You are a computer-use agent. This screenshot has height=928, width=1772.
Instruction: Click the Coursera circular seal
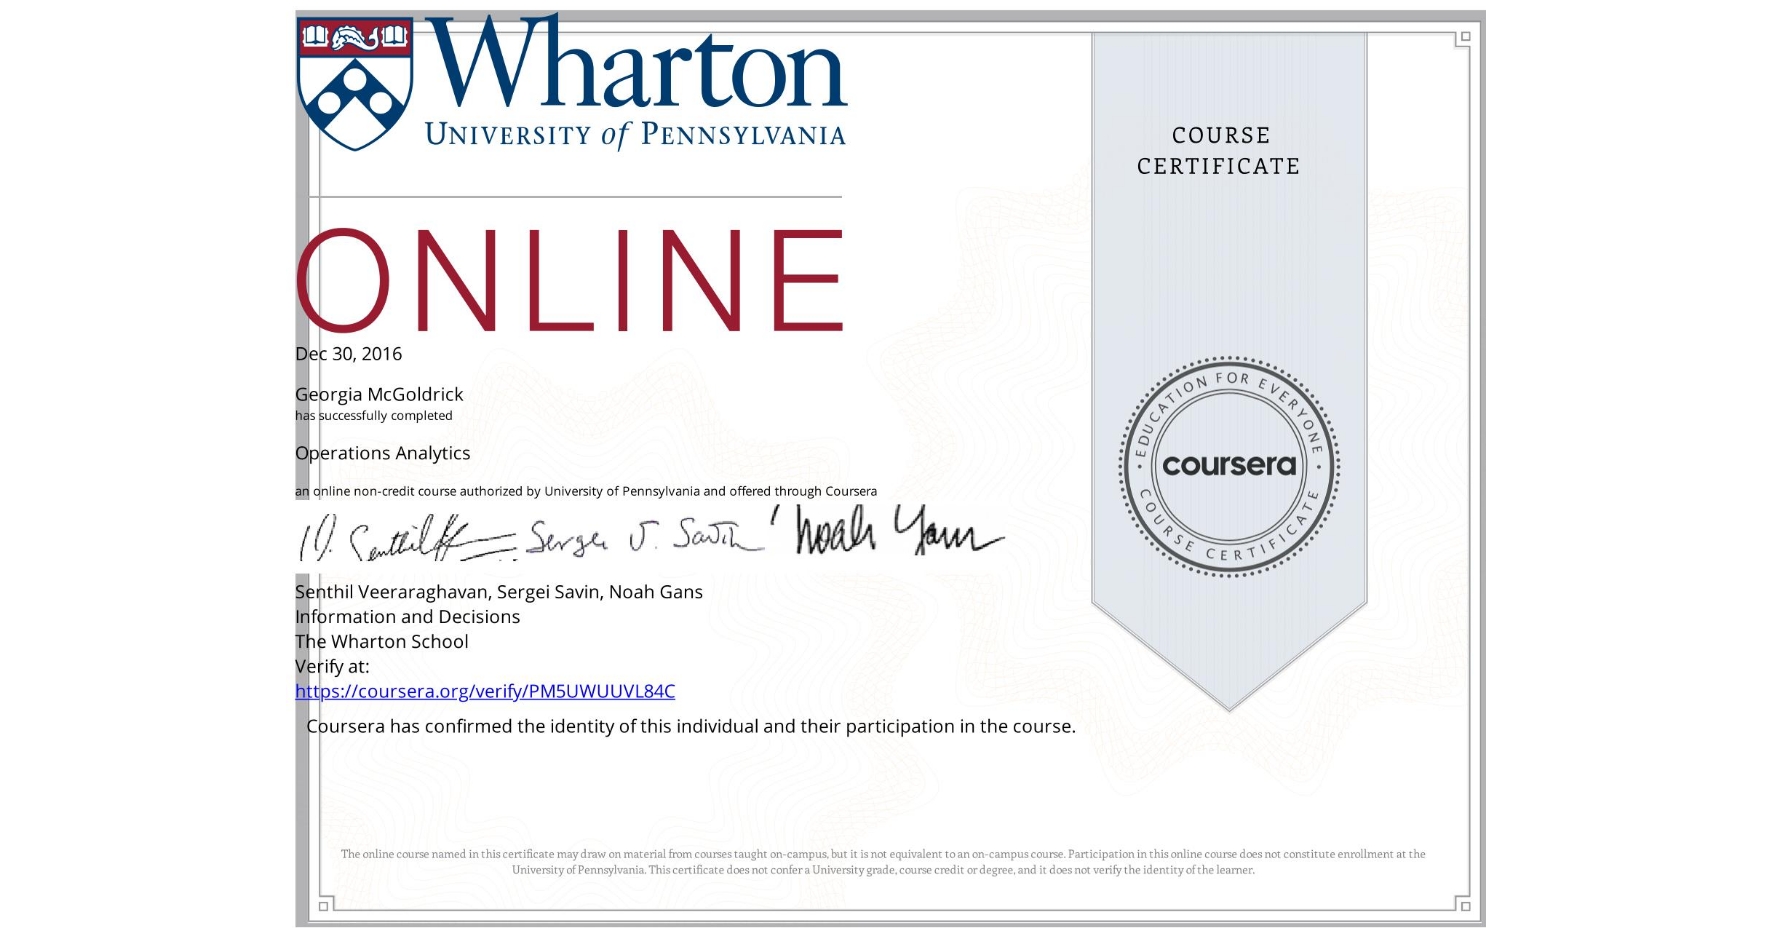[1229, 467]
